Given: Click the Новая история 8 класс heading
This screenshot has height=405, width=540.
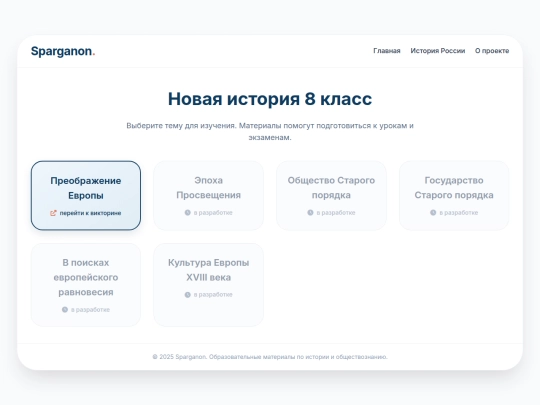Looking at the screenshot, I should coord(270,99).
